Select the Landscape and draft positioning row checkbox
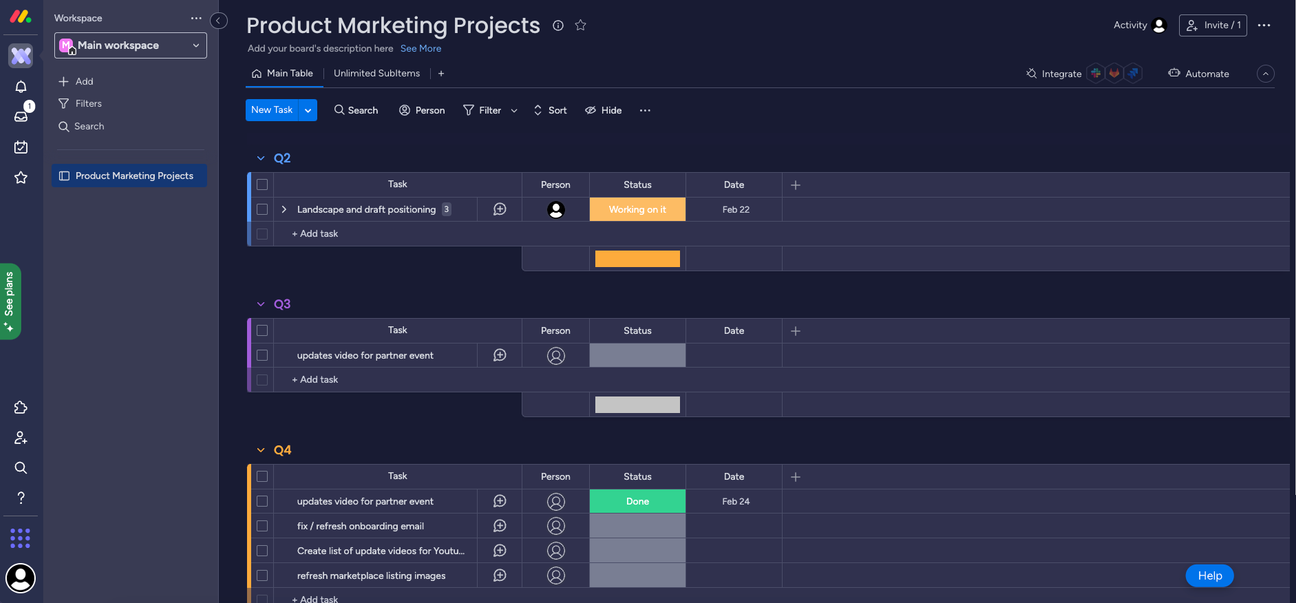Viewport: 1296px width, 603px height. pos(262,209)
